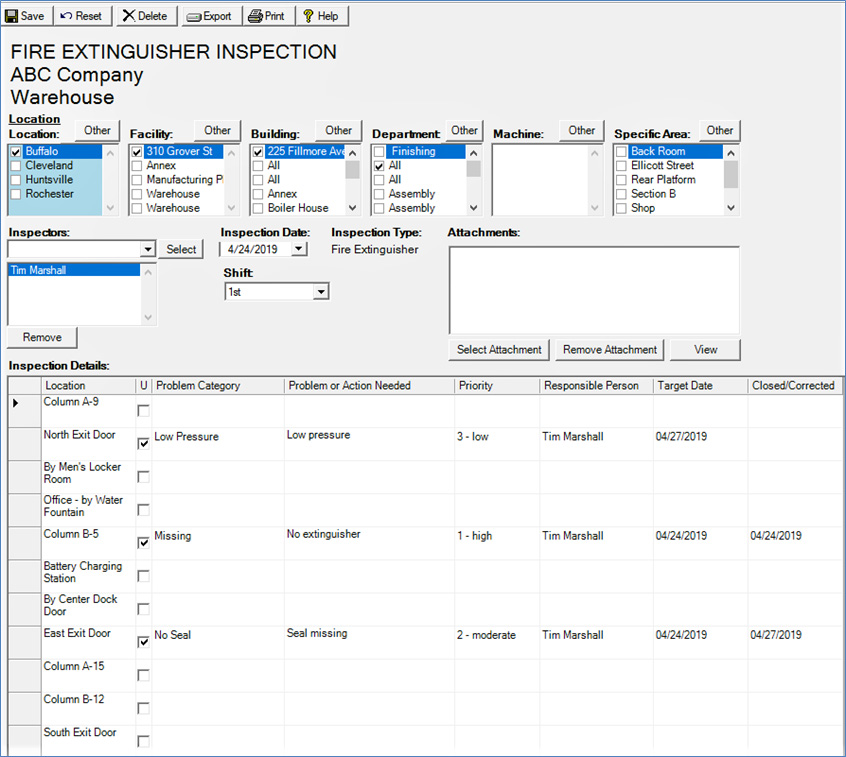Screen dimensions: 846x757
Task: Click the '1 - high' priority cell
Action: click(497, 543)
